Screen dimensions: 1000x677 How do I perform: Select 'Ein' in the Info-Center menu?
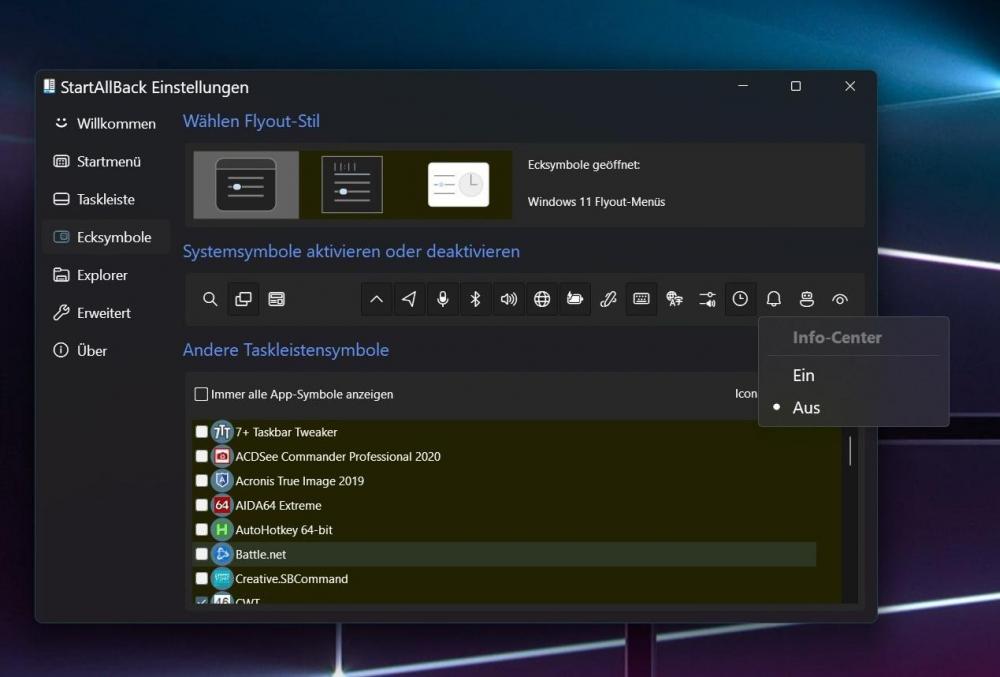(803, 375)
